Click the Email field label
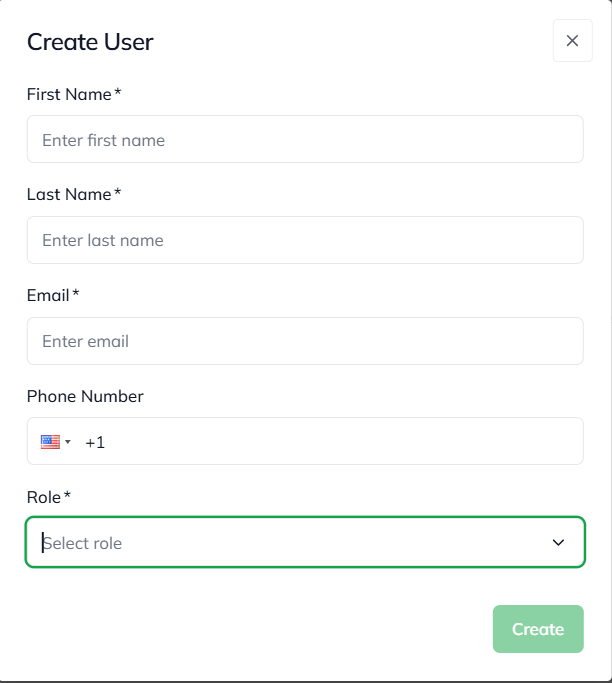612x683 pixels. 48,296
